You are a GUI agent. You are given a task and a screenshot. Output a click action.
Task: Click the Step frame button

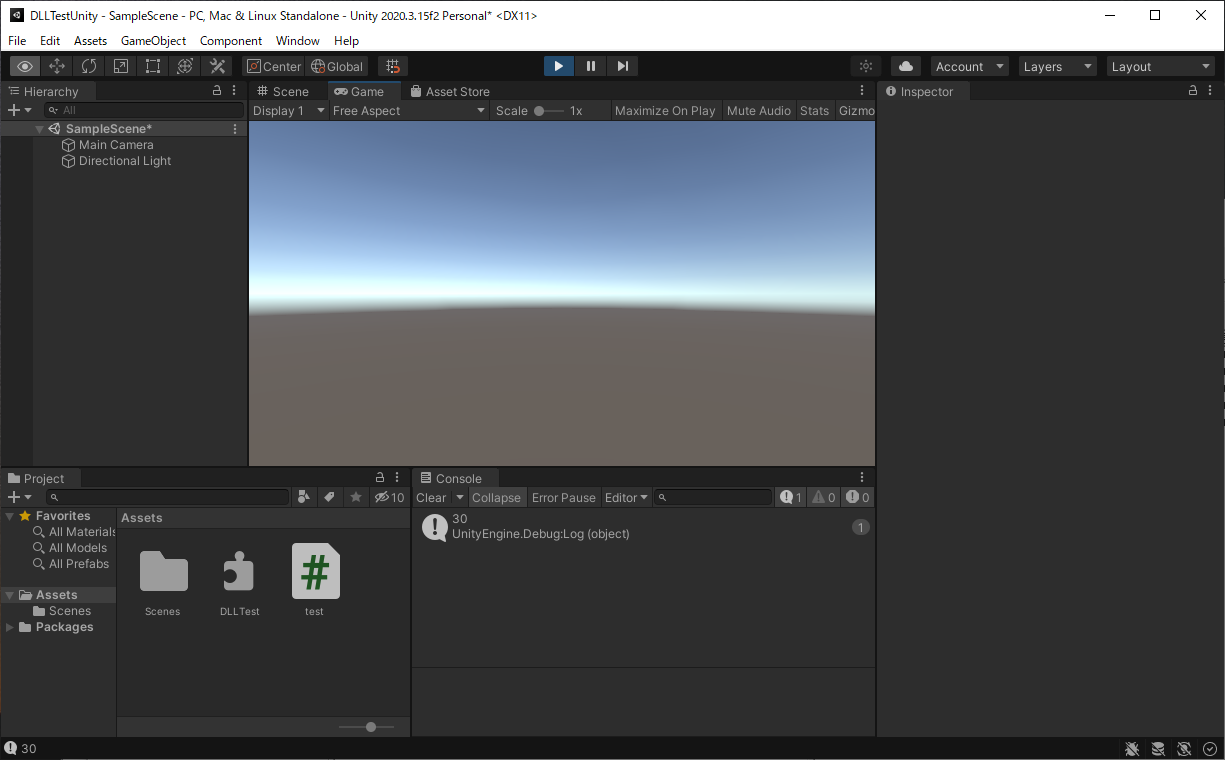click(x=623, y=66)
